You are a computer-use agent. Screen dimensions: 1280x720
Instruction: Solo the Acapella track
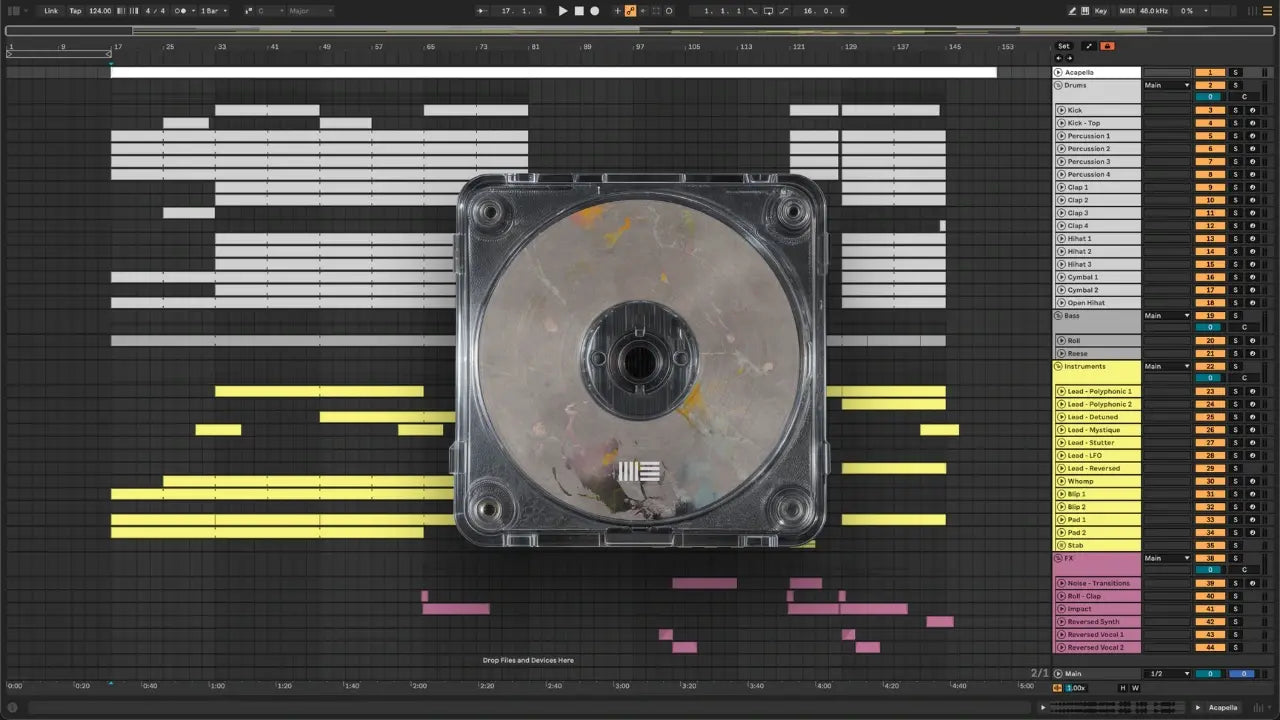click(1235, 72)
